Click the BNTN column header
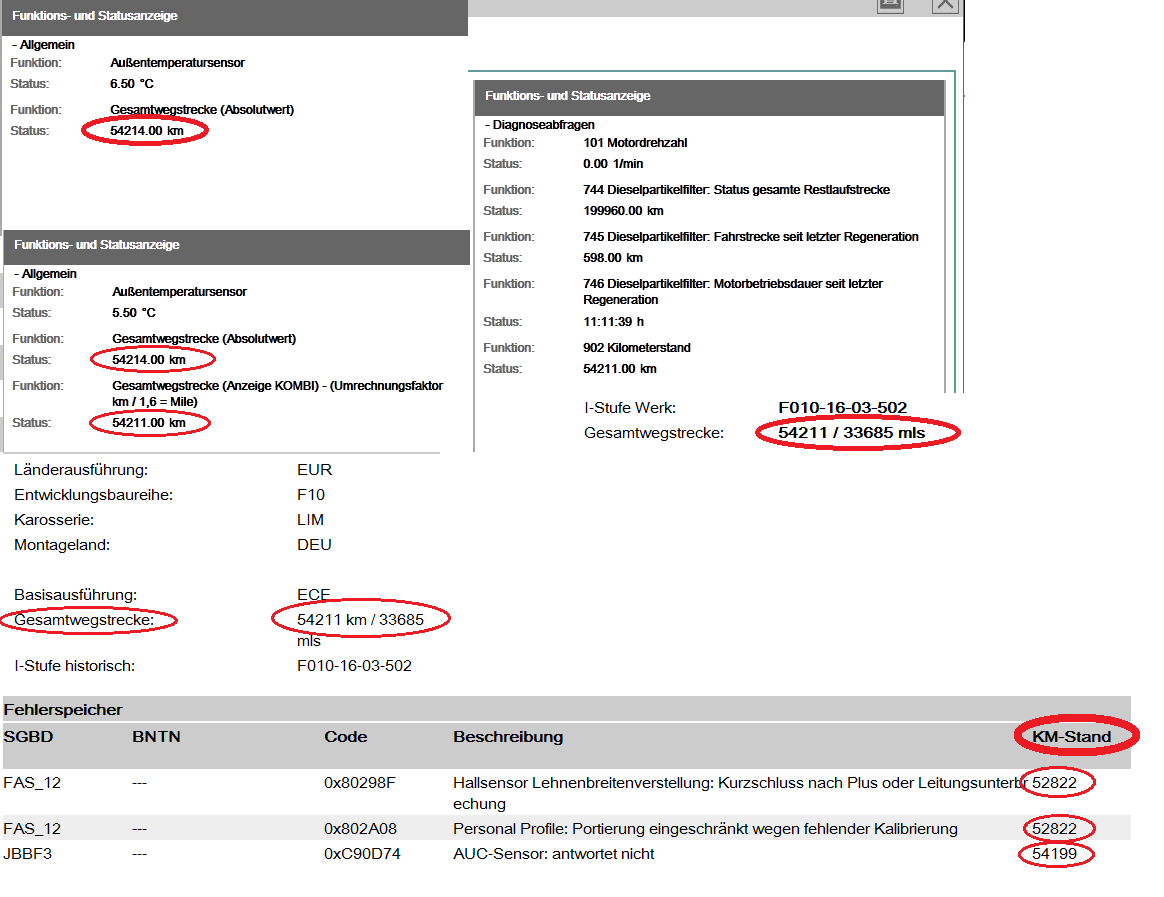Viewport: 1164px width, 897px height. [x=156, y=737]
